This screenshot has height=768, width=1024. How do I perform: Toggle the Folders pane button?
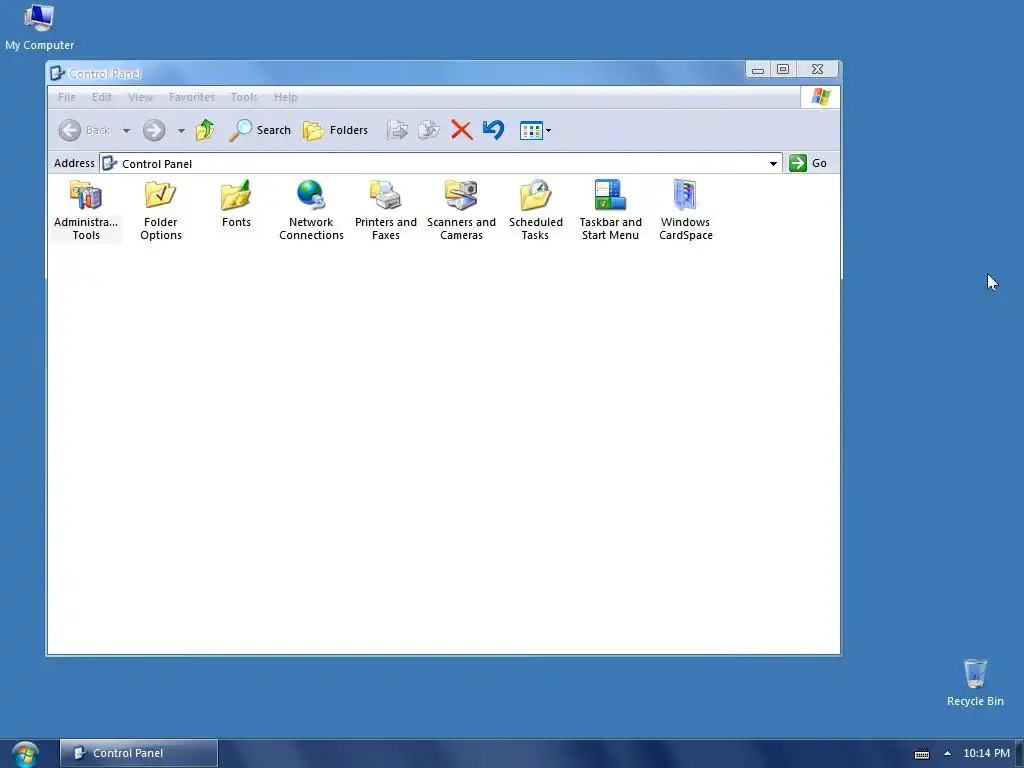pos(335,130)
